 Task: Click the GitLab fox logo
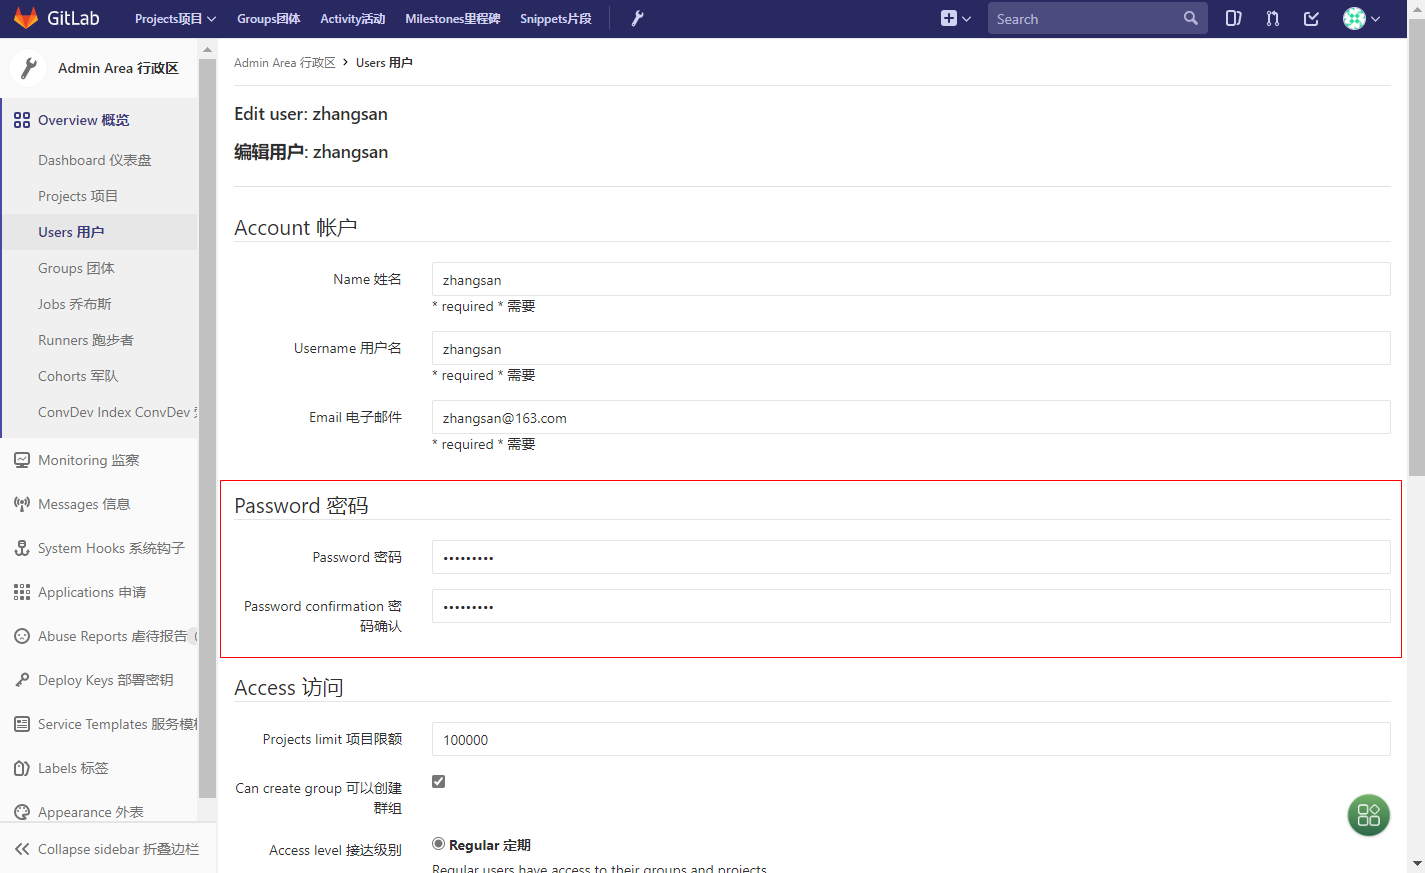pos(26,18)
